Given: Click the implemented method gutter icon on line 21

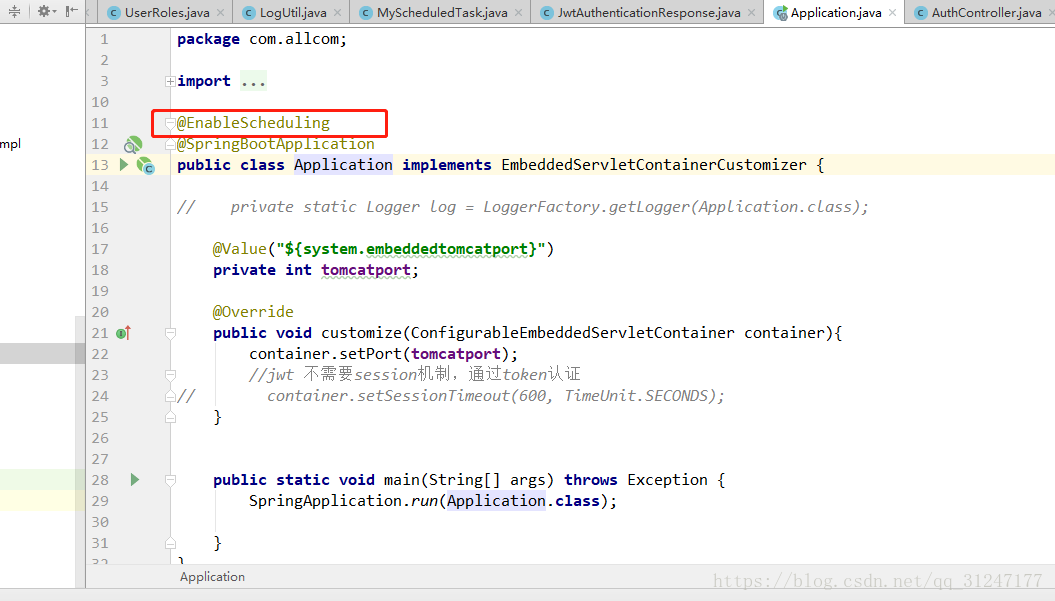Looking at the screenshot, I should [124, 333].
